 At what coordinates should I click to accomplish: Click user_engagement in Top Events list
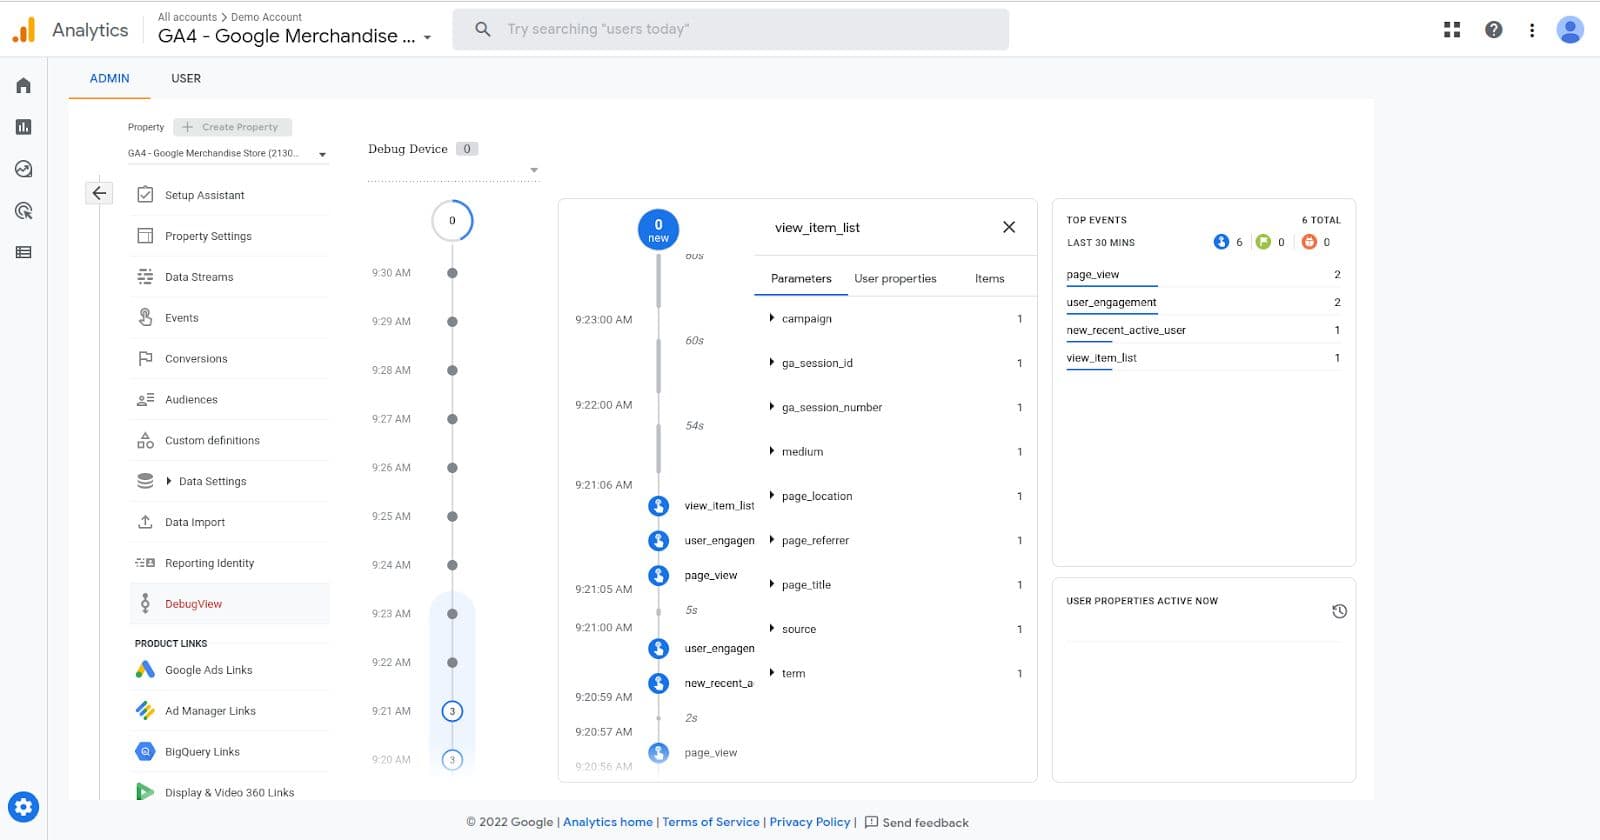(x=1111, y=302)
